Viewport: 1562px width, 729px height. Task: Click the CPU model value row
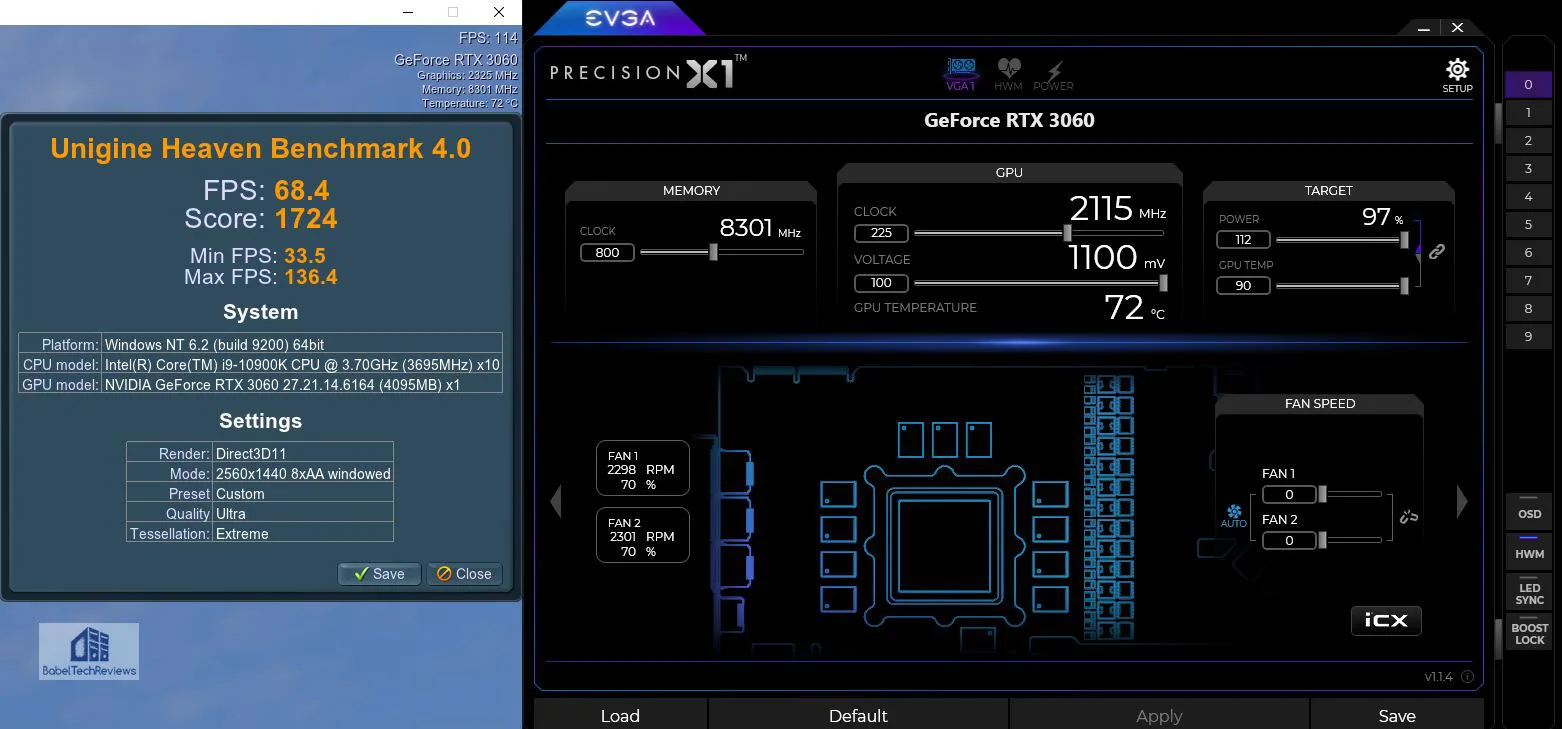[302, 364]
